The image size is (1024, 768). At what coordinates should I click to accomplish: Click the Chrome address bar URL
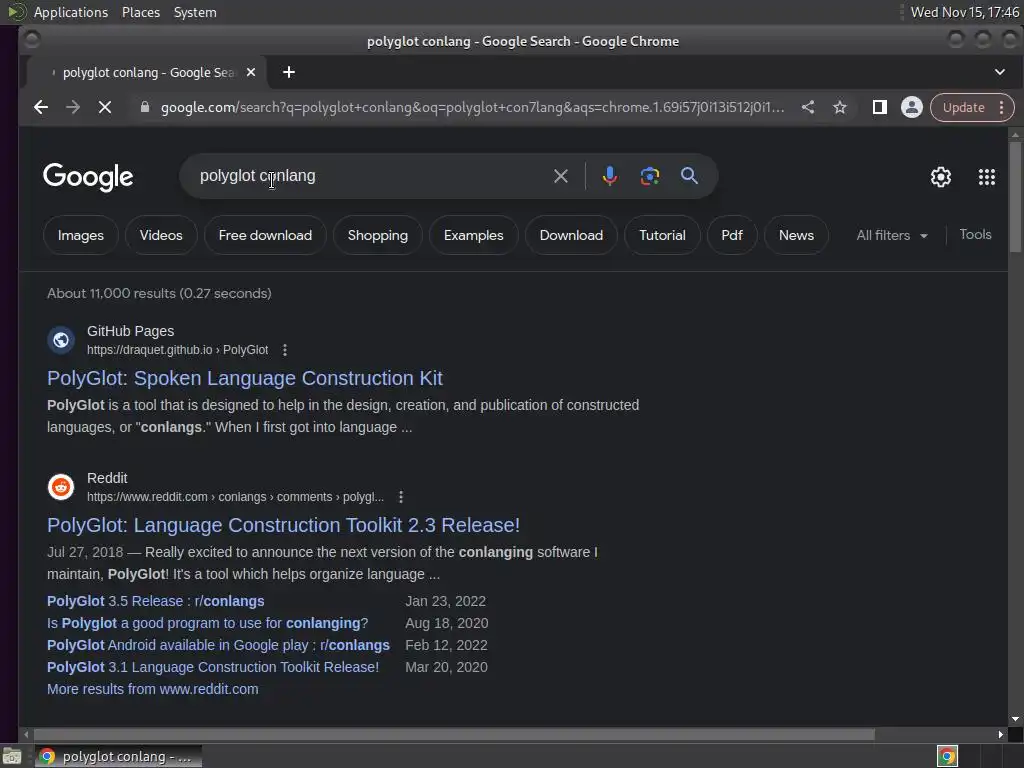tap(472, 107)
